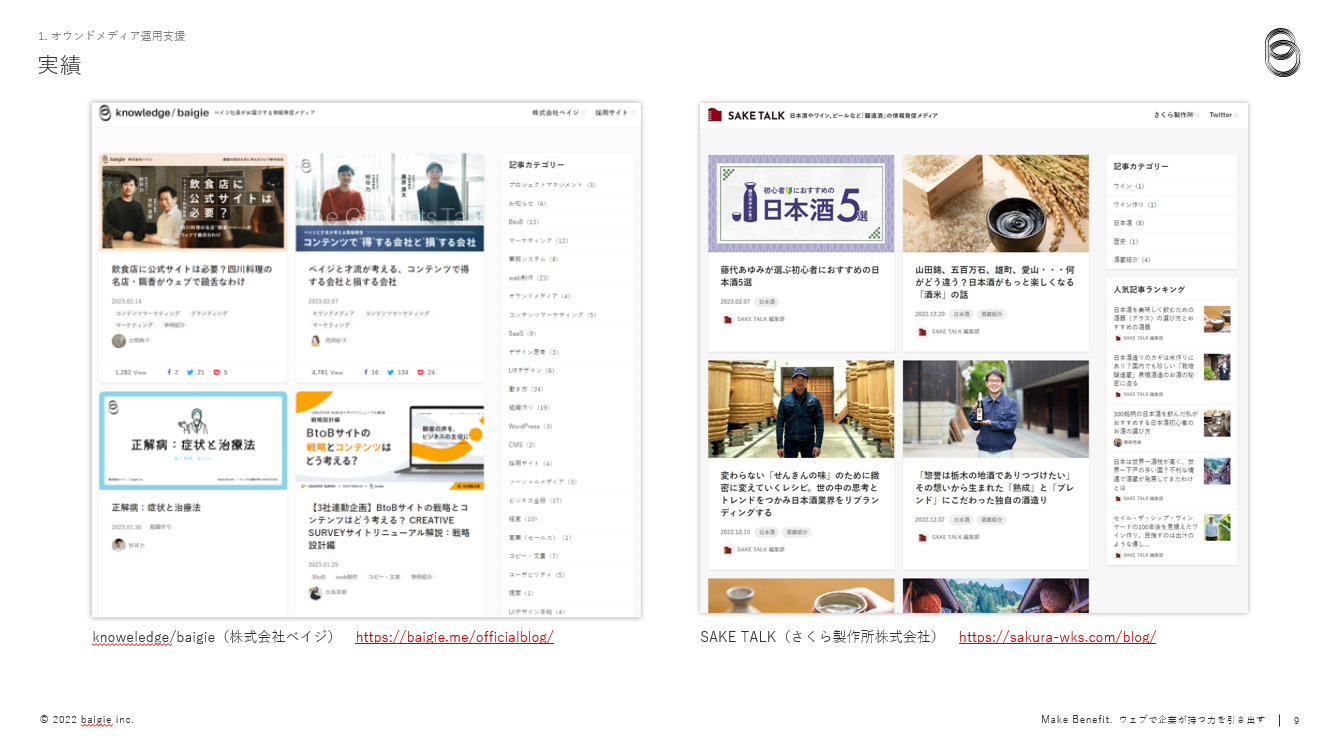1341x751 pixels.
Task: Click SAKE TALK 編集部 icon under せんきんの味 article
Action: pyautogui.click(x=727, y=550)
